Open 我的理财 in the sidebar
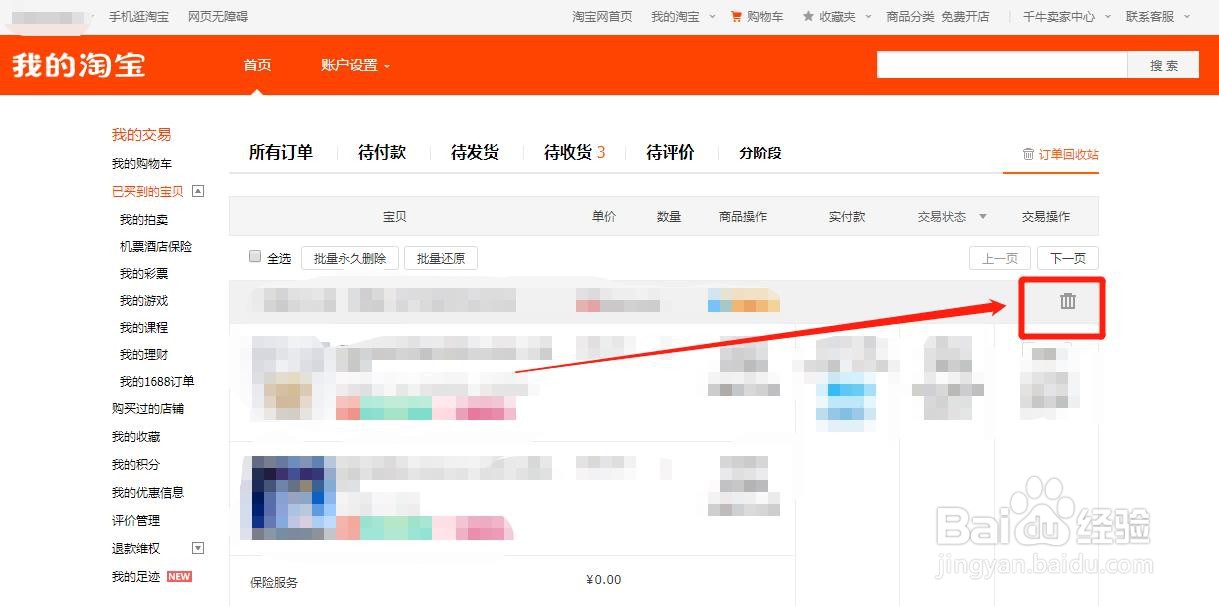Viewport: 1219px width, 606px height. (x=144, y=354)
